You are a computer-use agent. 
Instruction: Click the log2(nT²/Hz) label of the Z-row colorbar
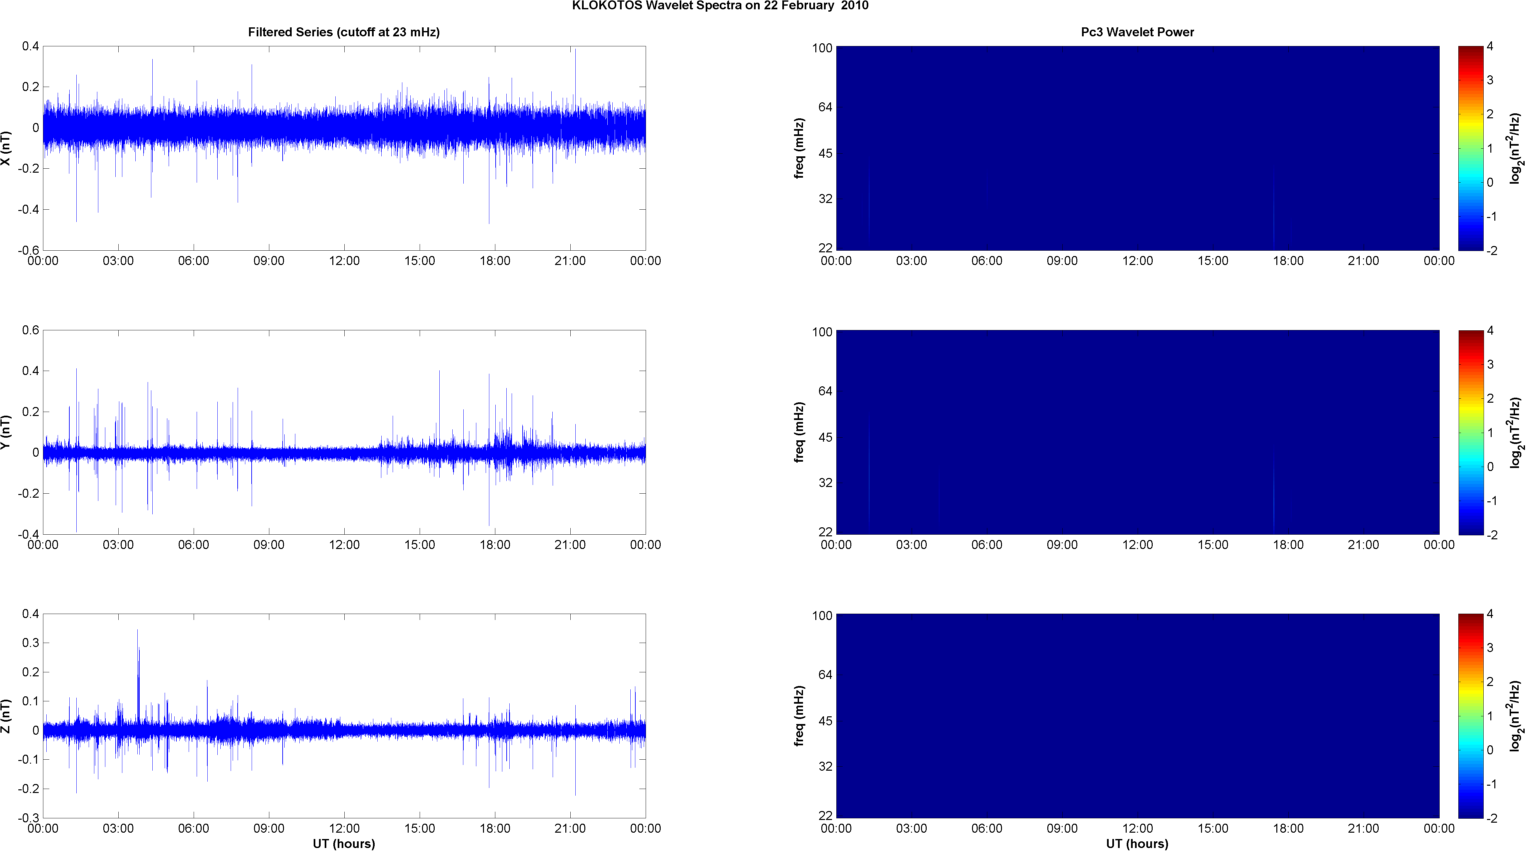[1516, 716]
